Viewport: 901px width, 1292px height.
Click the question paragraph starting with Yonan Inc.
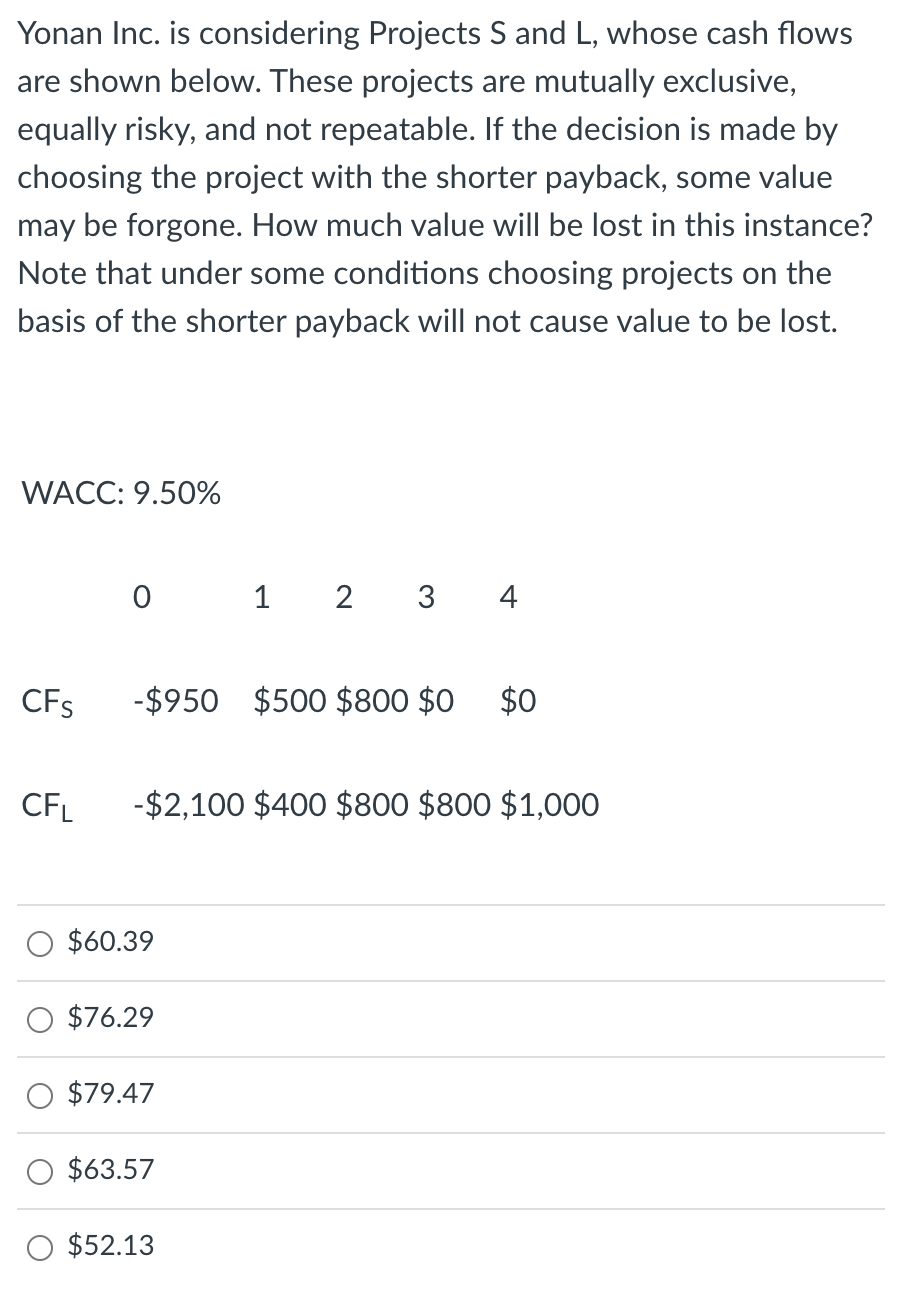point(445,178)
